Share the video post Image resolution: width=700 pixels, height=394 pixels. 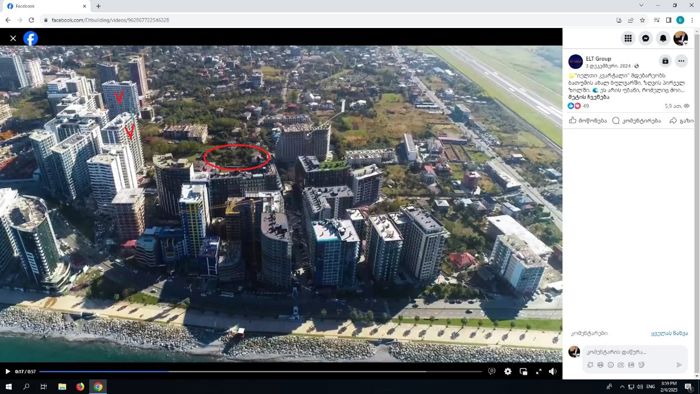point(681,120)
